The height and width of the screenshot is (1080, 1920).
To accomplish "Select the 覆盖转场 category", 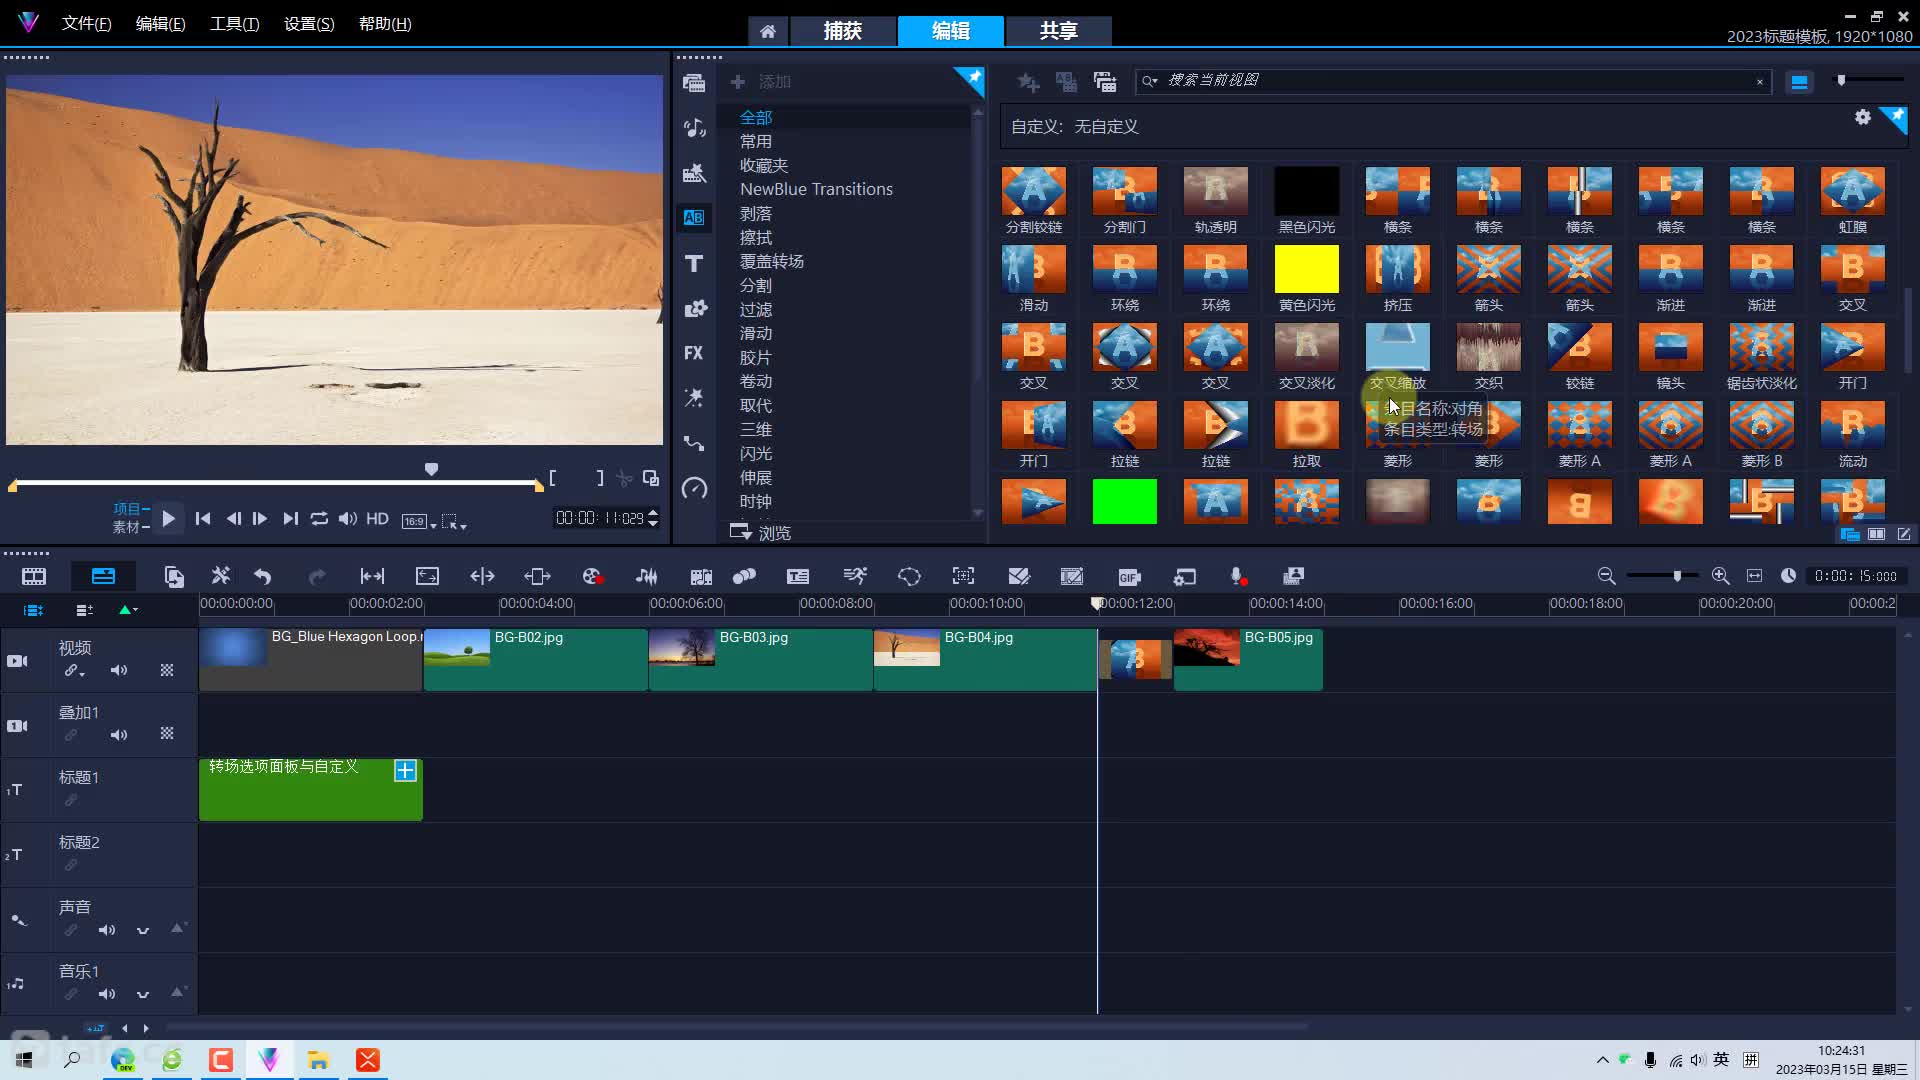I will (x=771, y=261).
